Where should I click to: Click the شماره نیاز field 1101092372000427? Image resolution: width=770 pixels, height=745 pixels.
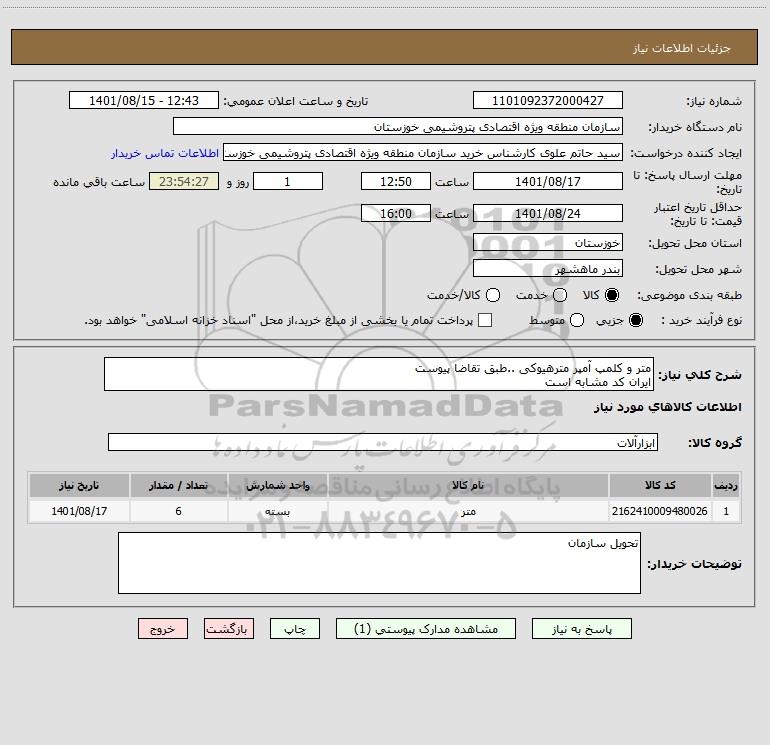tap(548, 100)
